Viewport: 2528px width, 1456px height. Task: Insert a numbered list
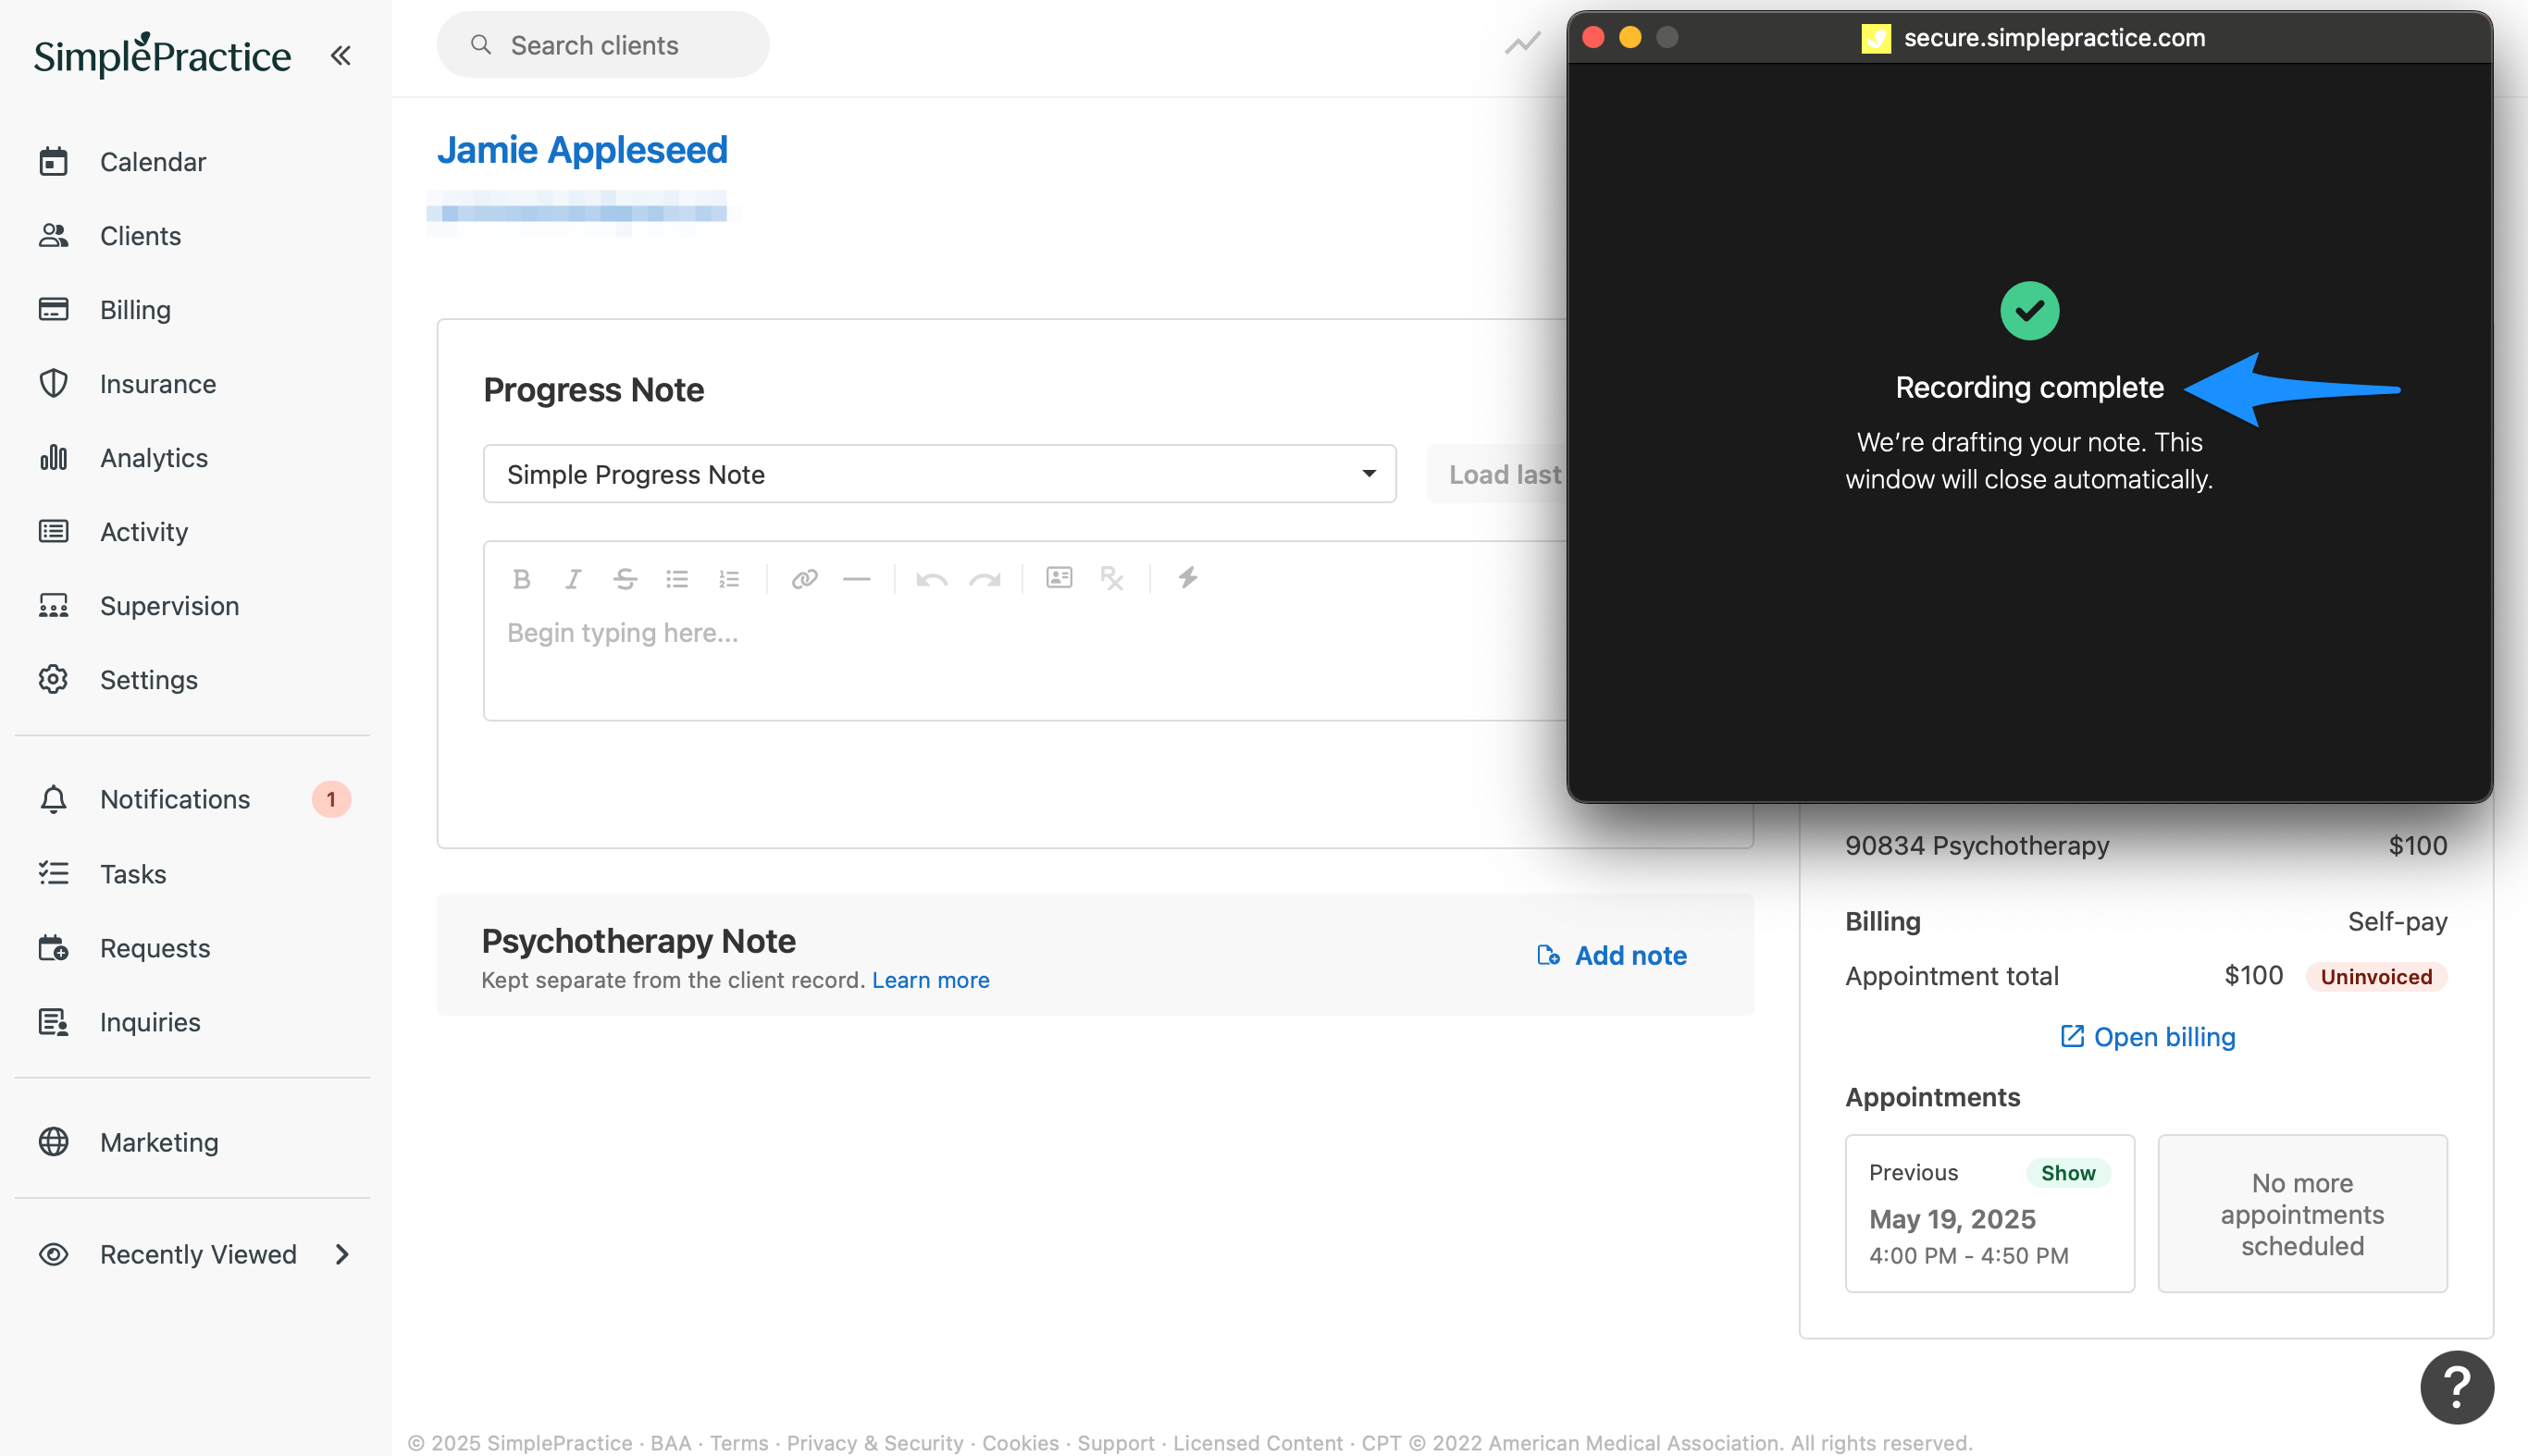(x=729, y=578)
